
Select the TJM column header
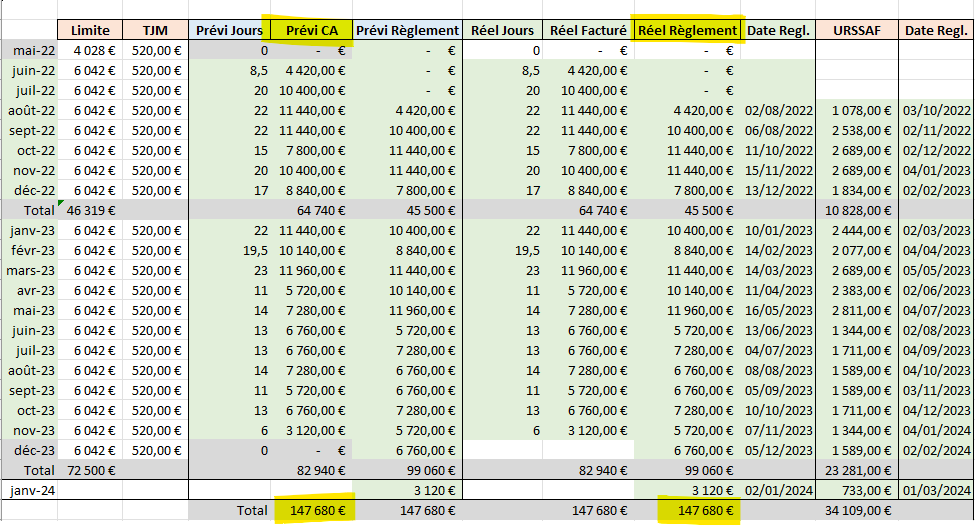click(x=154, y=30)
